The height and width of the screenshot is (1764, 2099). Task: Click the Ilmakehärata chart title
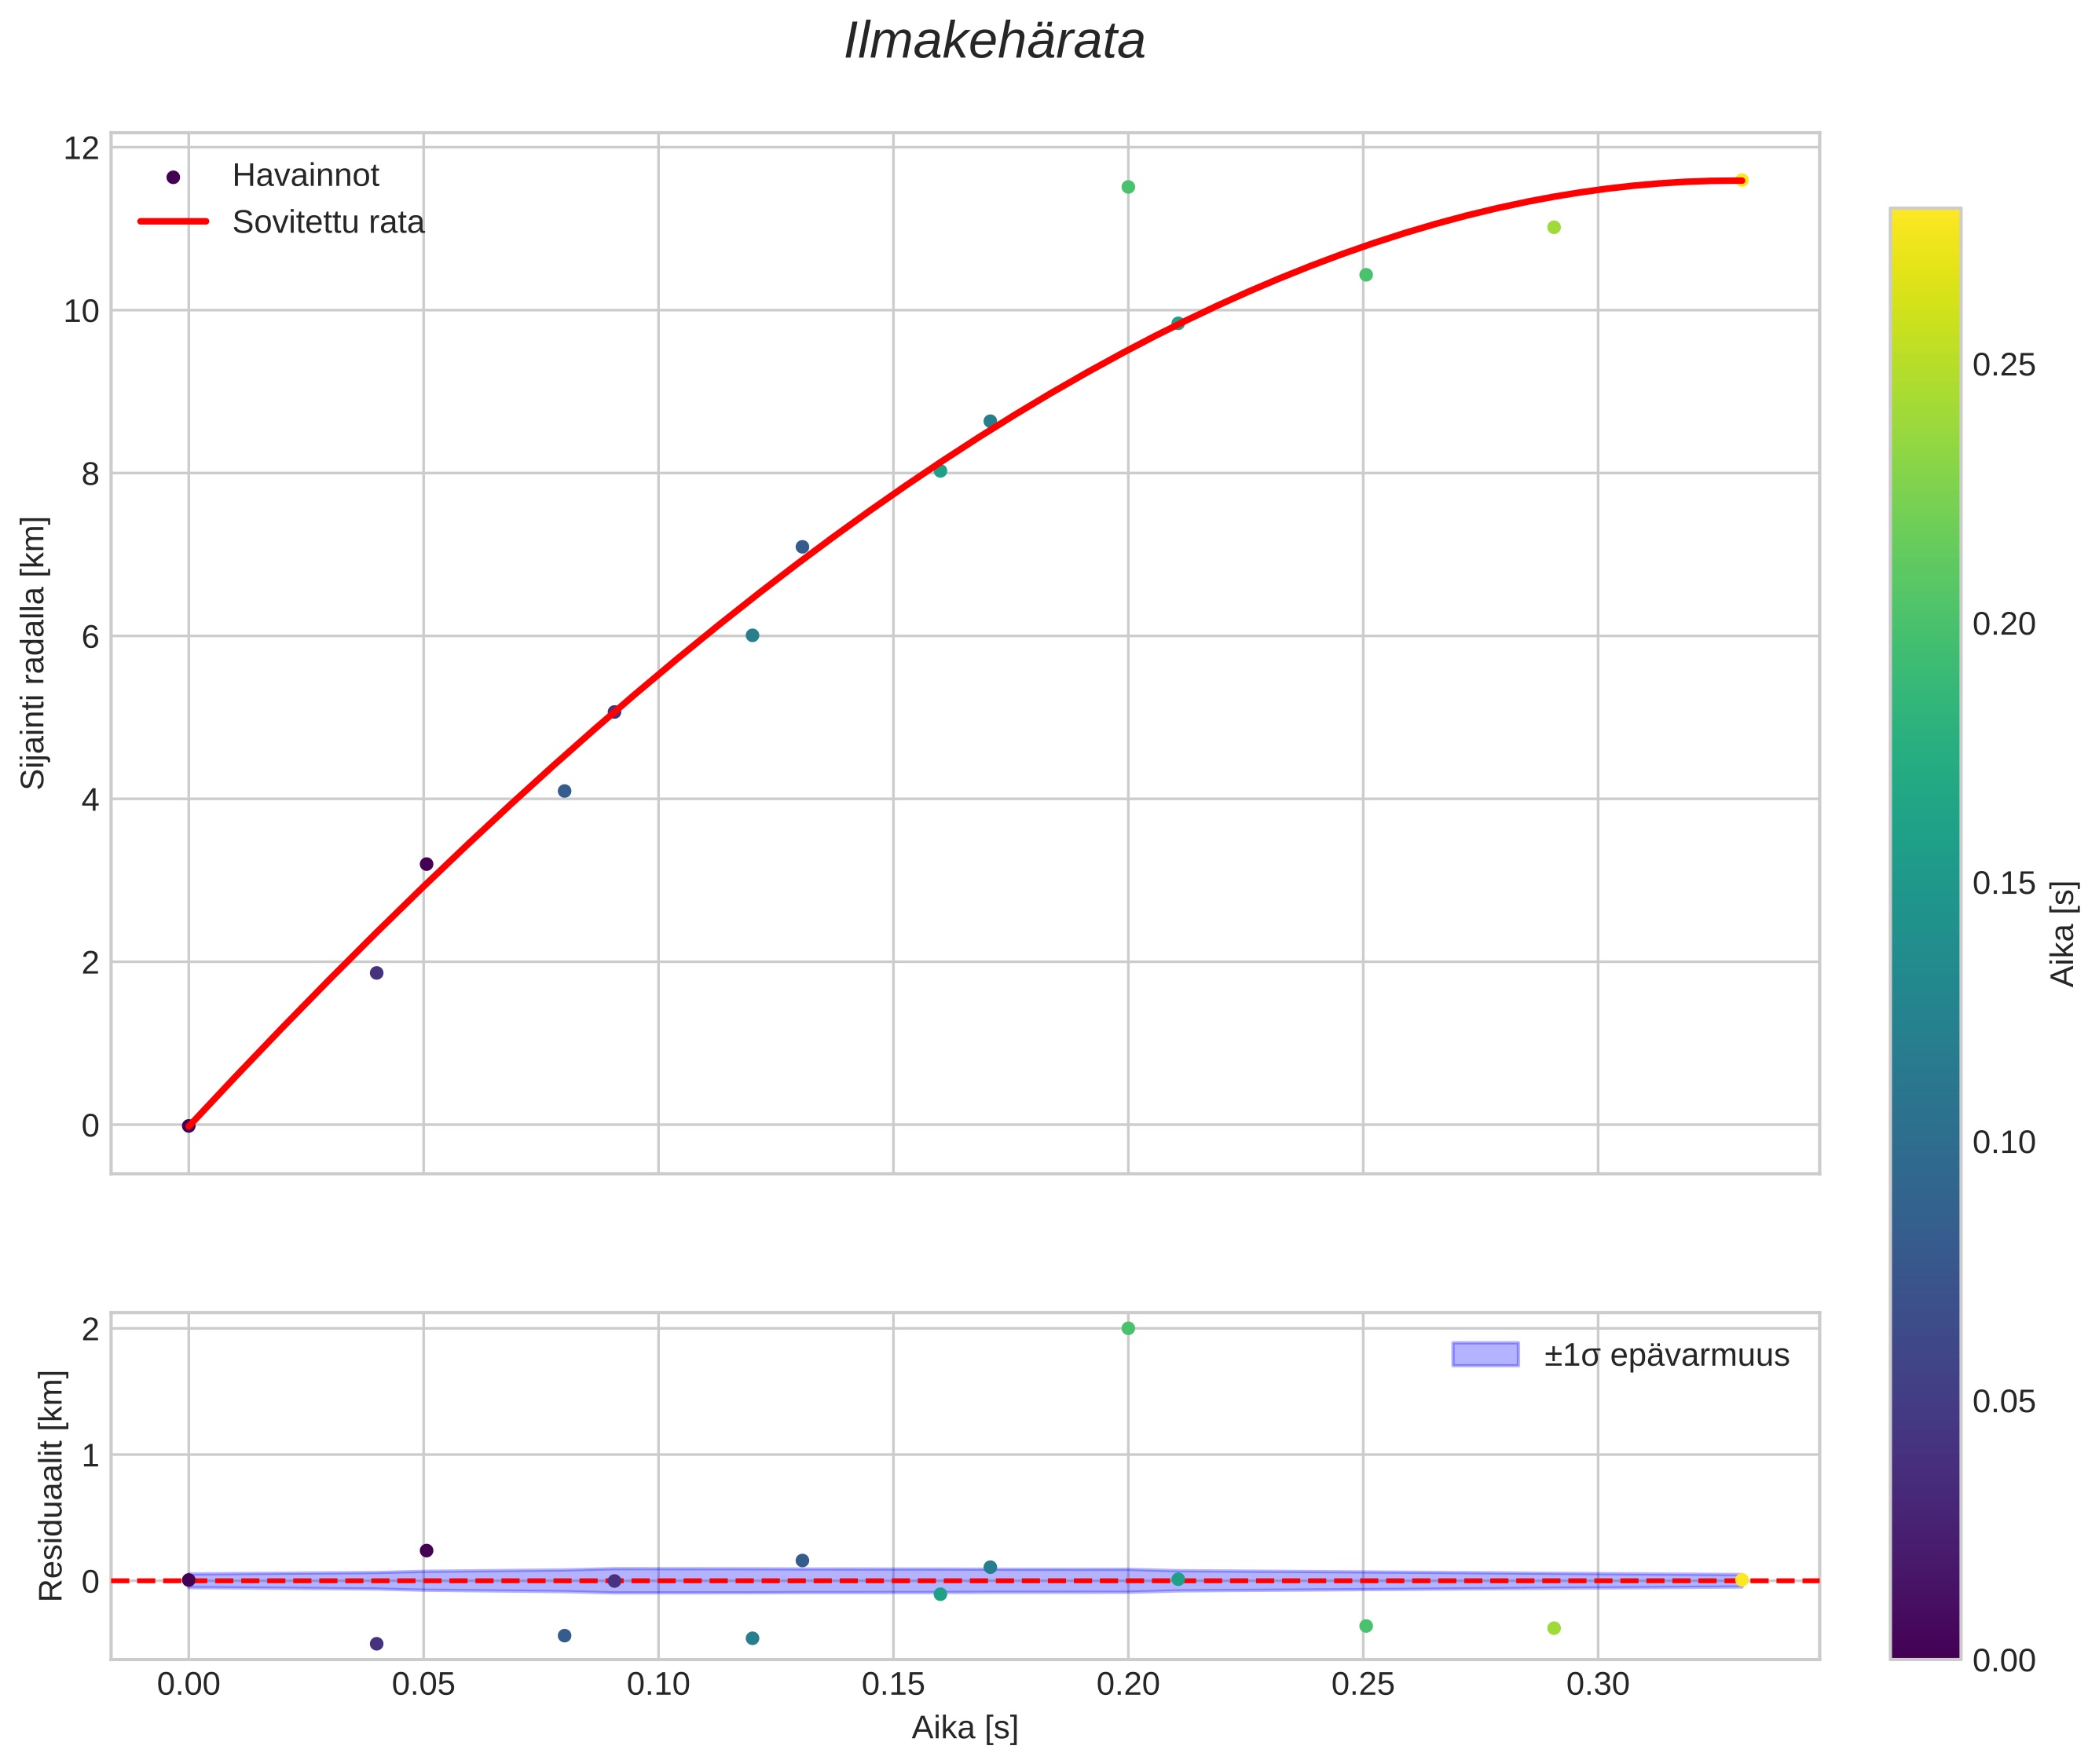(994, 42)
